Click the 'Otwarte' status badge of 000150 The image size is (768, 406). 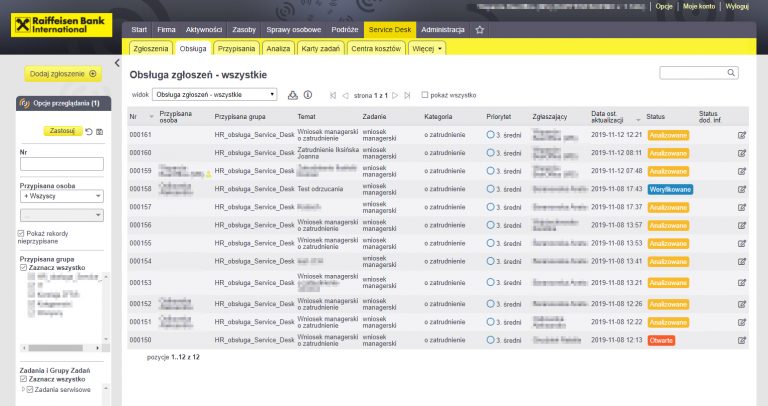tap(661, 340)
